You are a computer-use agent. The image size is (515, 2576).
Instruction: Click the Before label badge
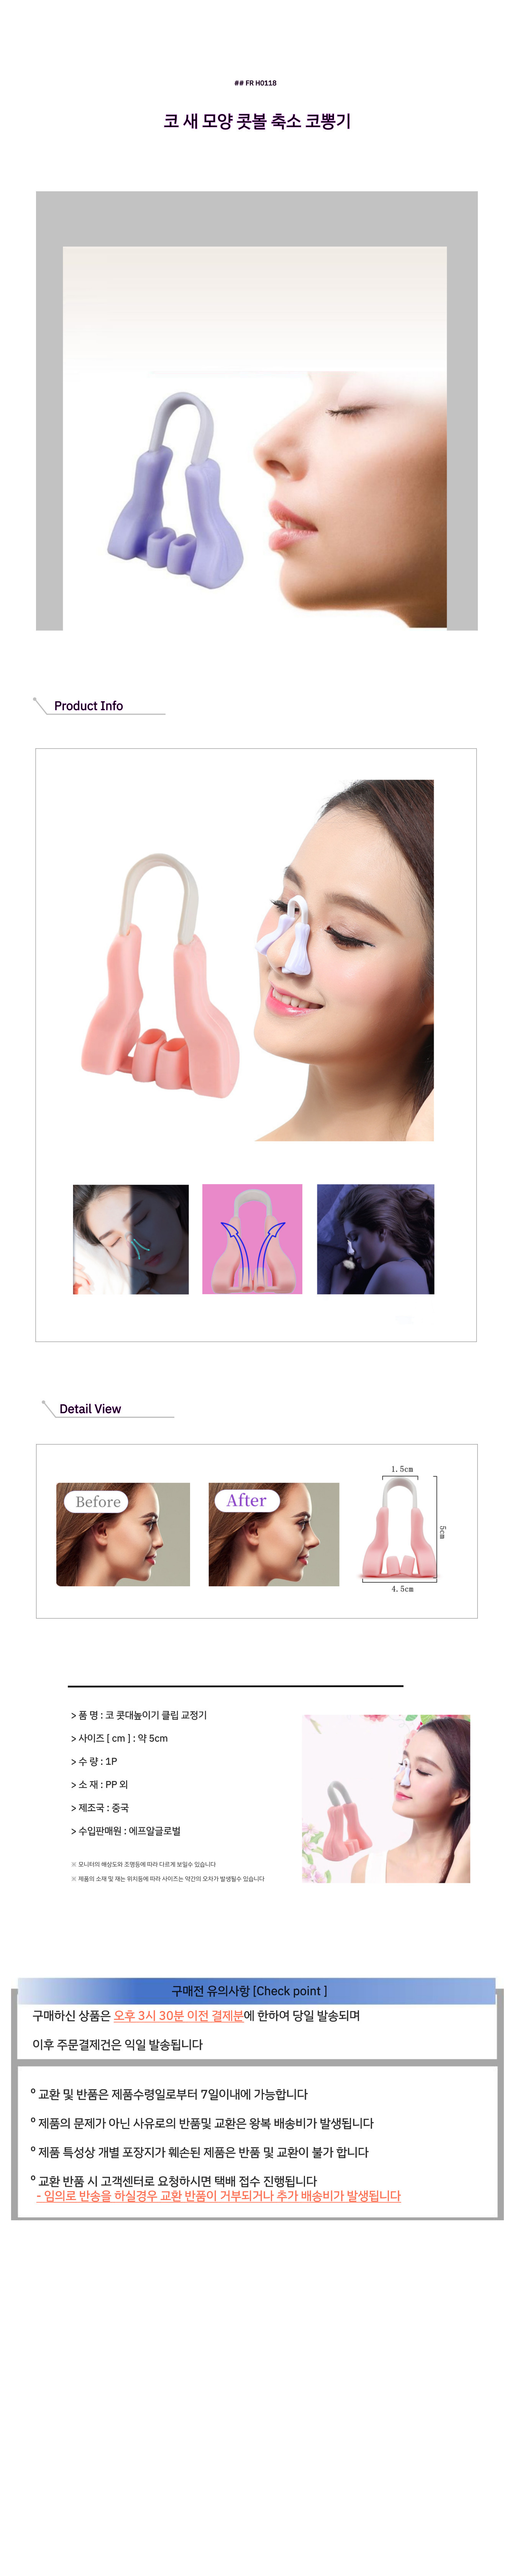click(98, 1501)
